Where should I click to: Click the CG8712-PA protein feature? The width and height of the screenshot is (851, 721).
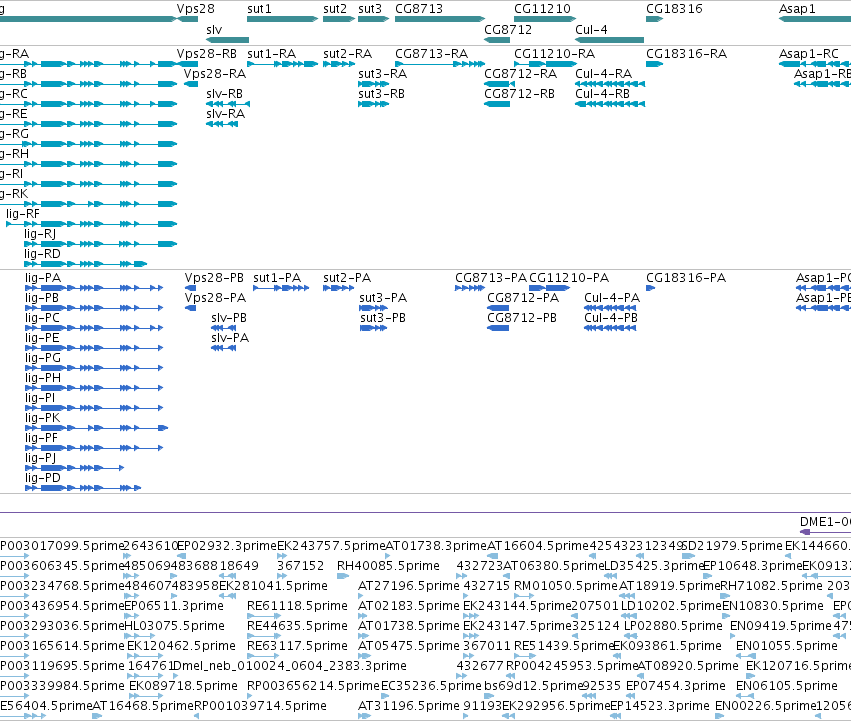coord(498,308)
